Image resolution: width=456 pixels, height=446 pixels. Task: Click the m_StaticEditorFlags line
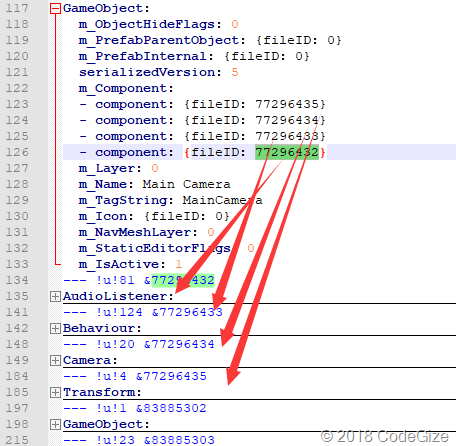tap(166, 248)
